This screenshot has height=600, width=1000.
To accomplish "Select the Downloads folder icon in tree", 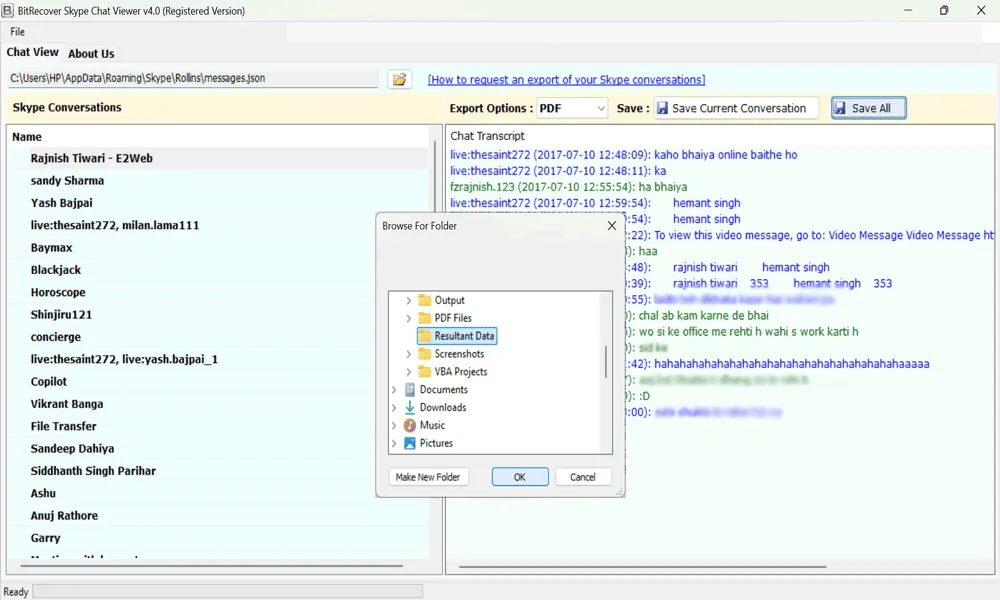I will [x=410, y=408].
